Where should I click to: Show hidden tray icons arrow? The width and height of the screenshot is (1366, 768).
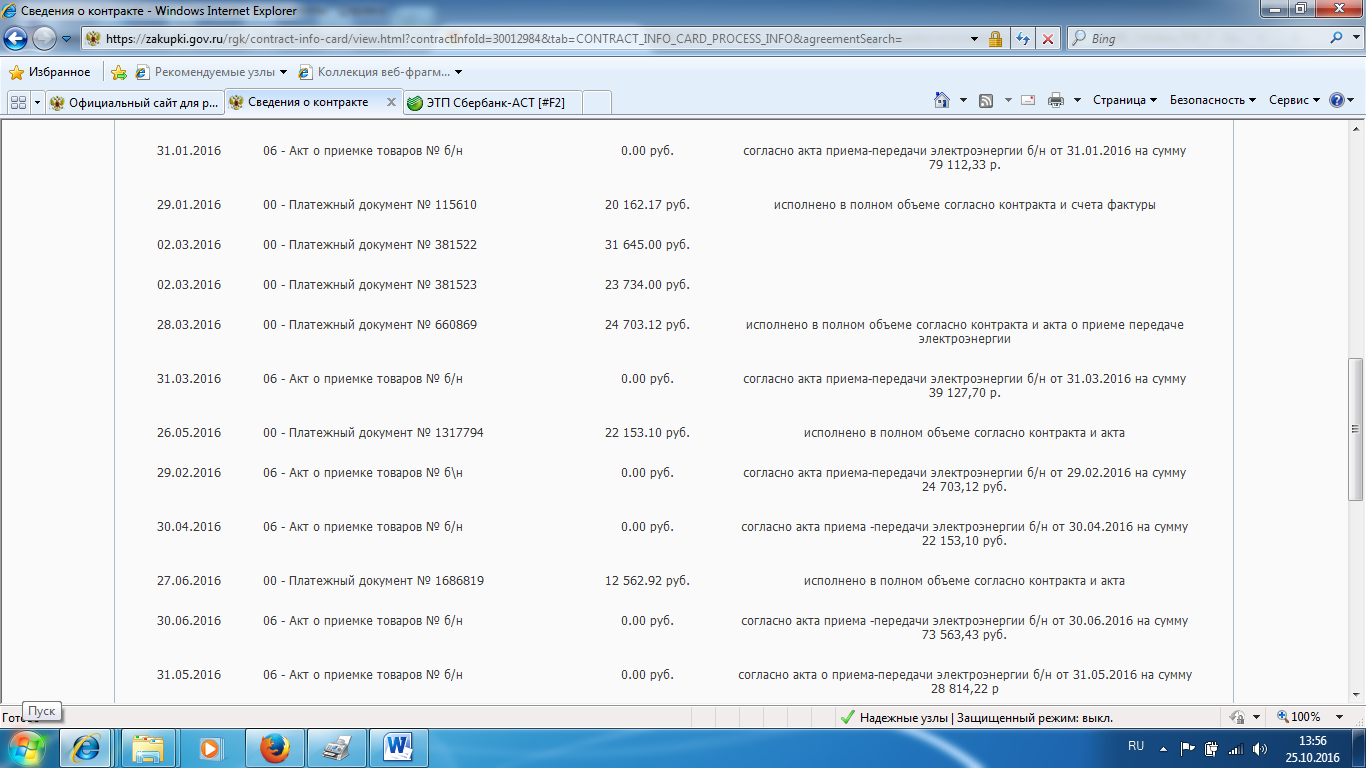click(1163, 748)
